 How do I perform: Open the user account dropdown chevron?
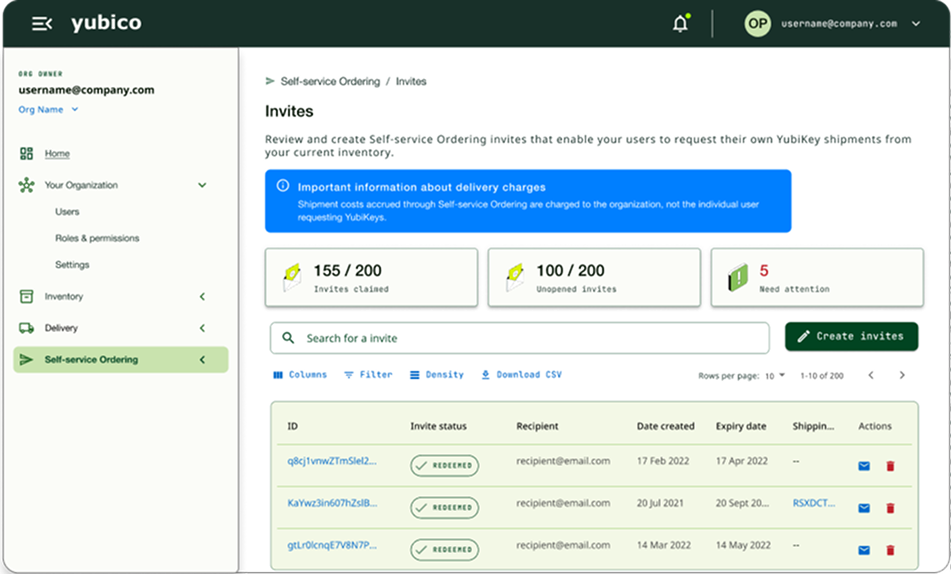click(x=916, y=24)
